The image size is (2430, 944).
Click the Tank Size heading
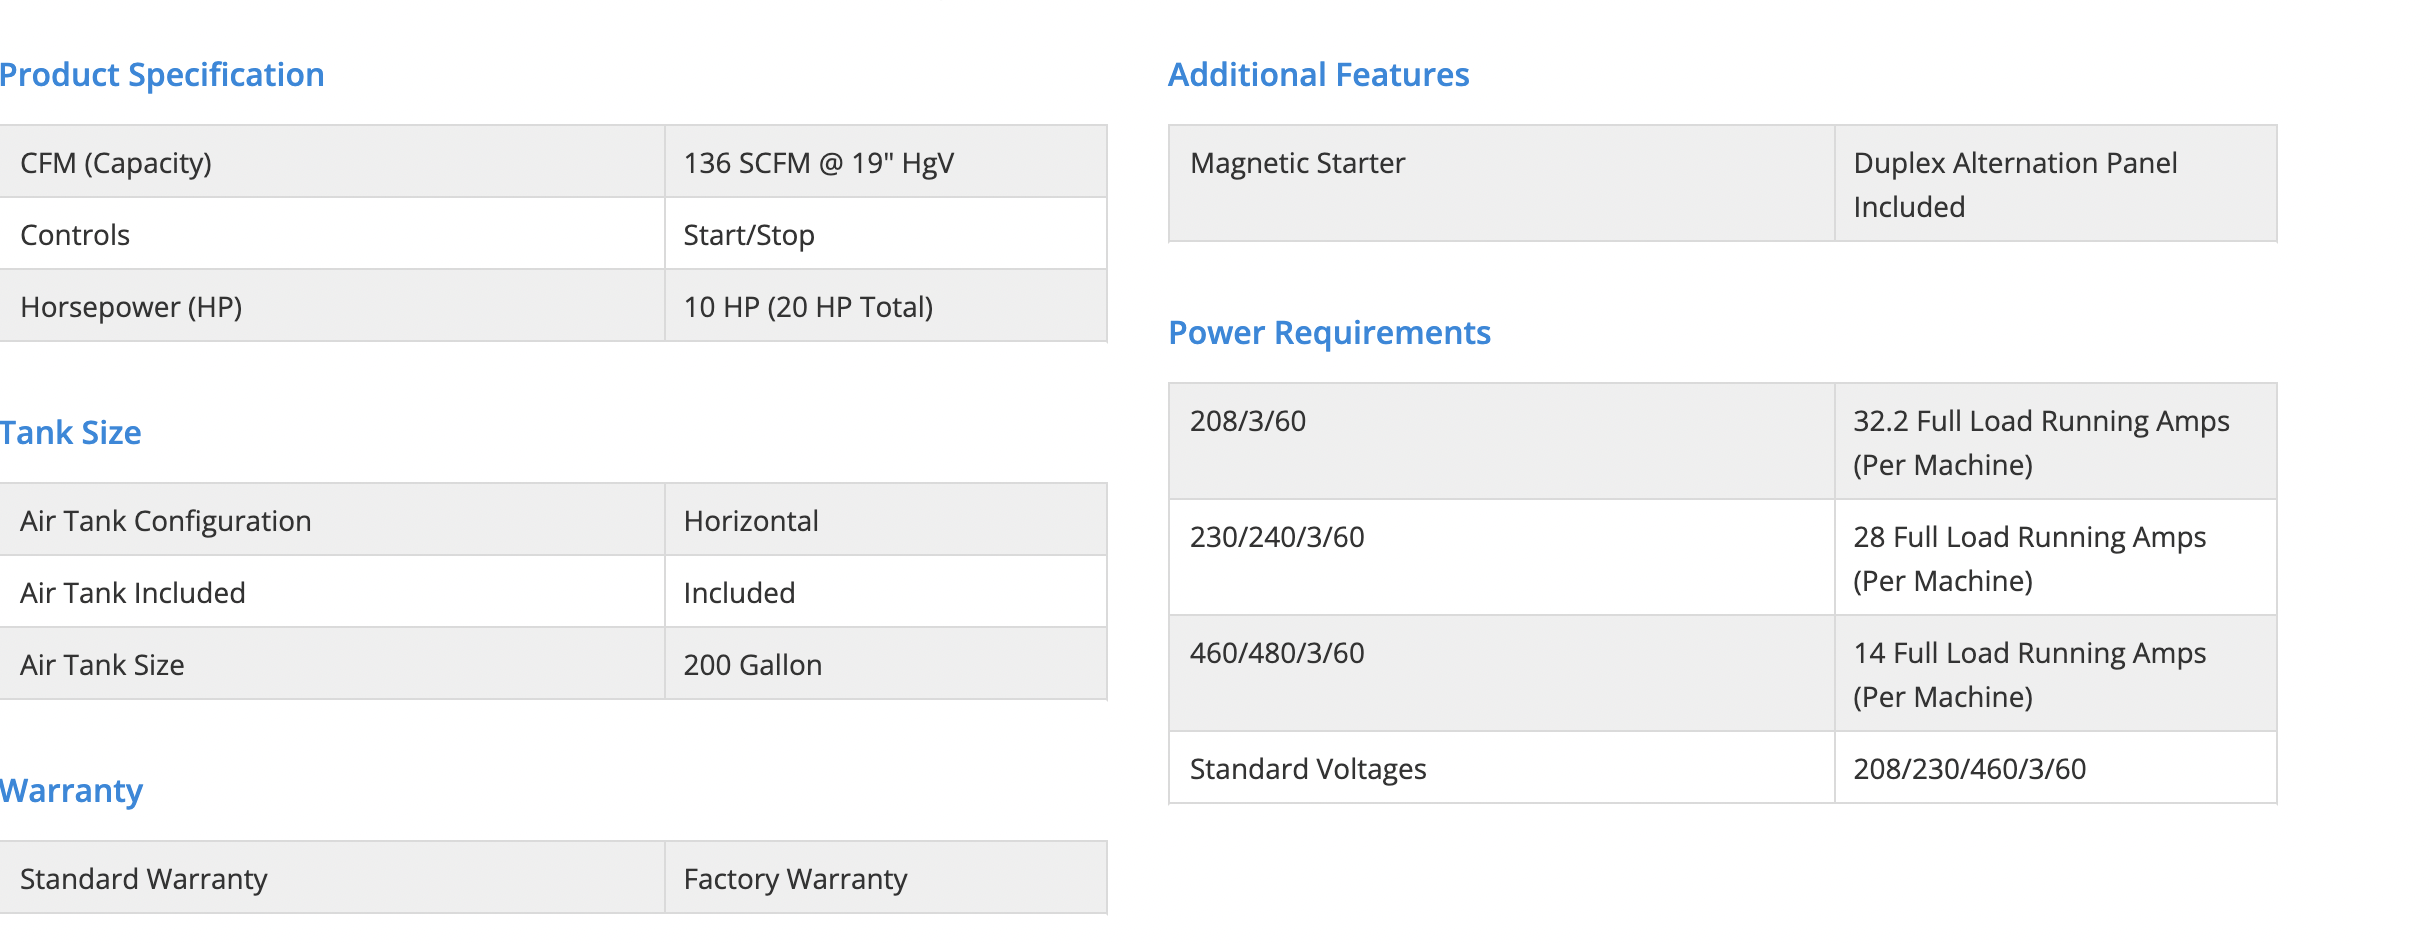(x=71, y=433)
